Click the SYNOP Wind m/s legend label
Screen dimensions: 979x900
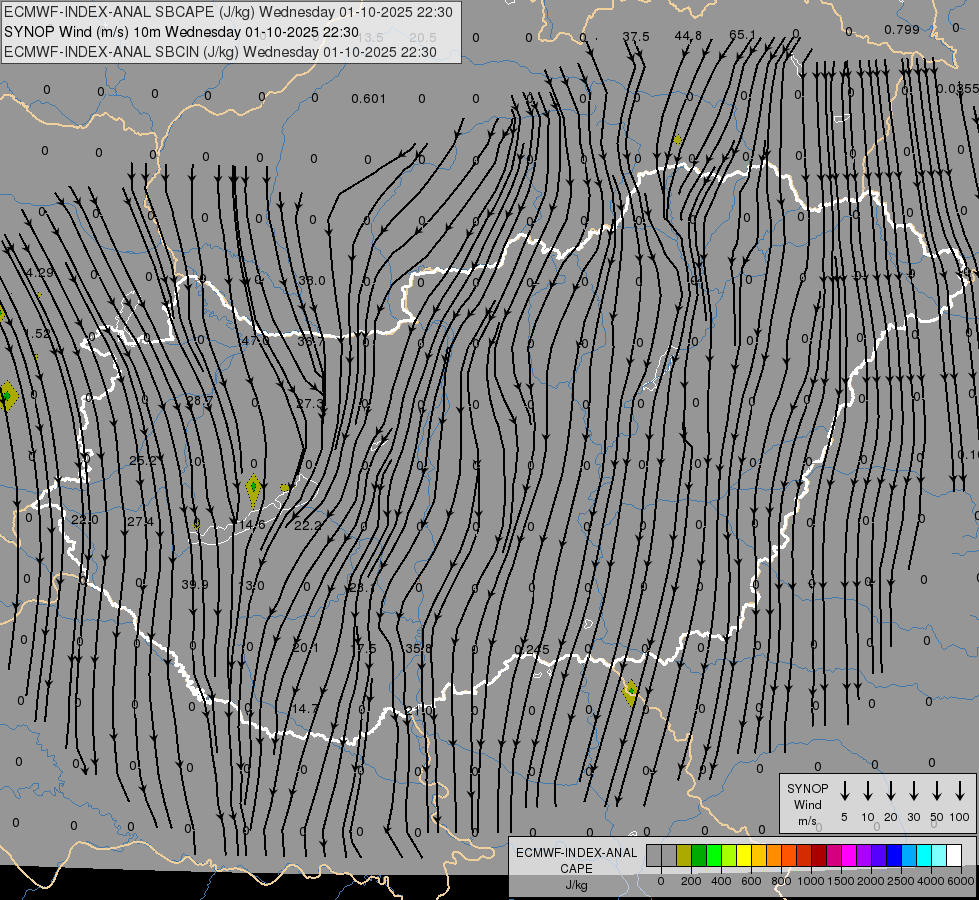coord(808,804)
